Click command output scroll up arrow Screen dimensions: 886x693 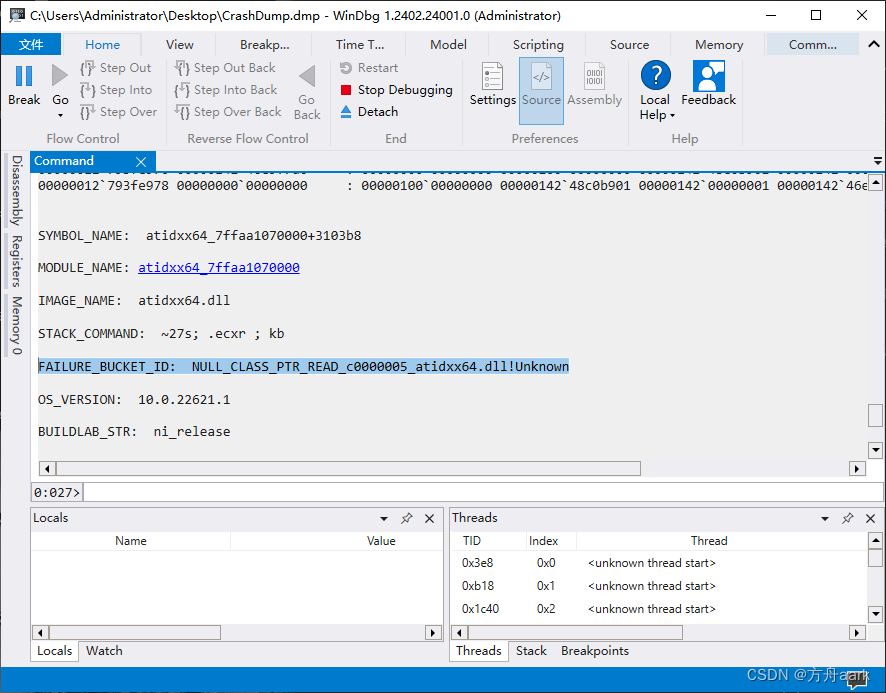coord(875,182)
